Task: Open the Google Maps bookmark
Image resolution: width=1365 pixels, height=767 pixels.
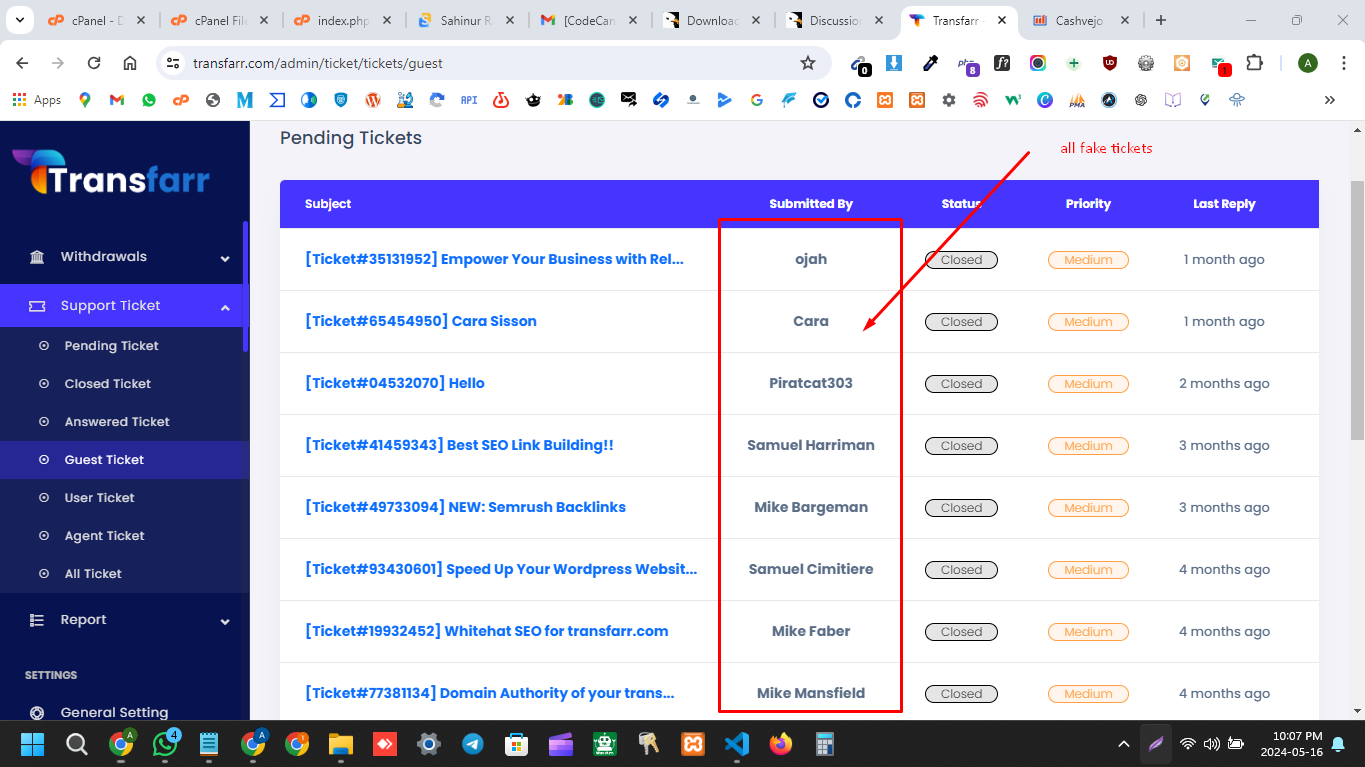Action: pos(84,100)
